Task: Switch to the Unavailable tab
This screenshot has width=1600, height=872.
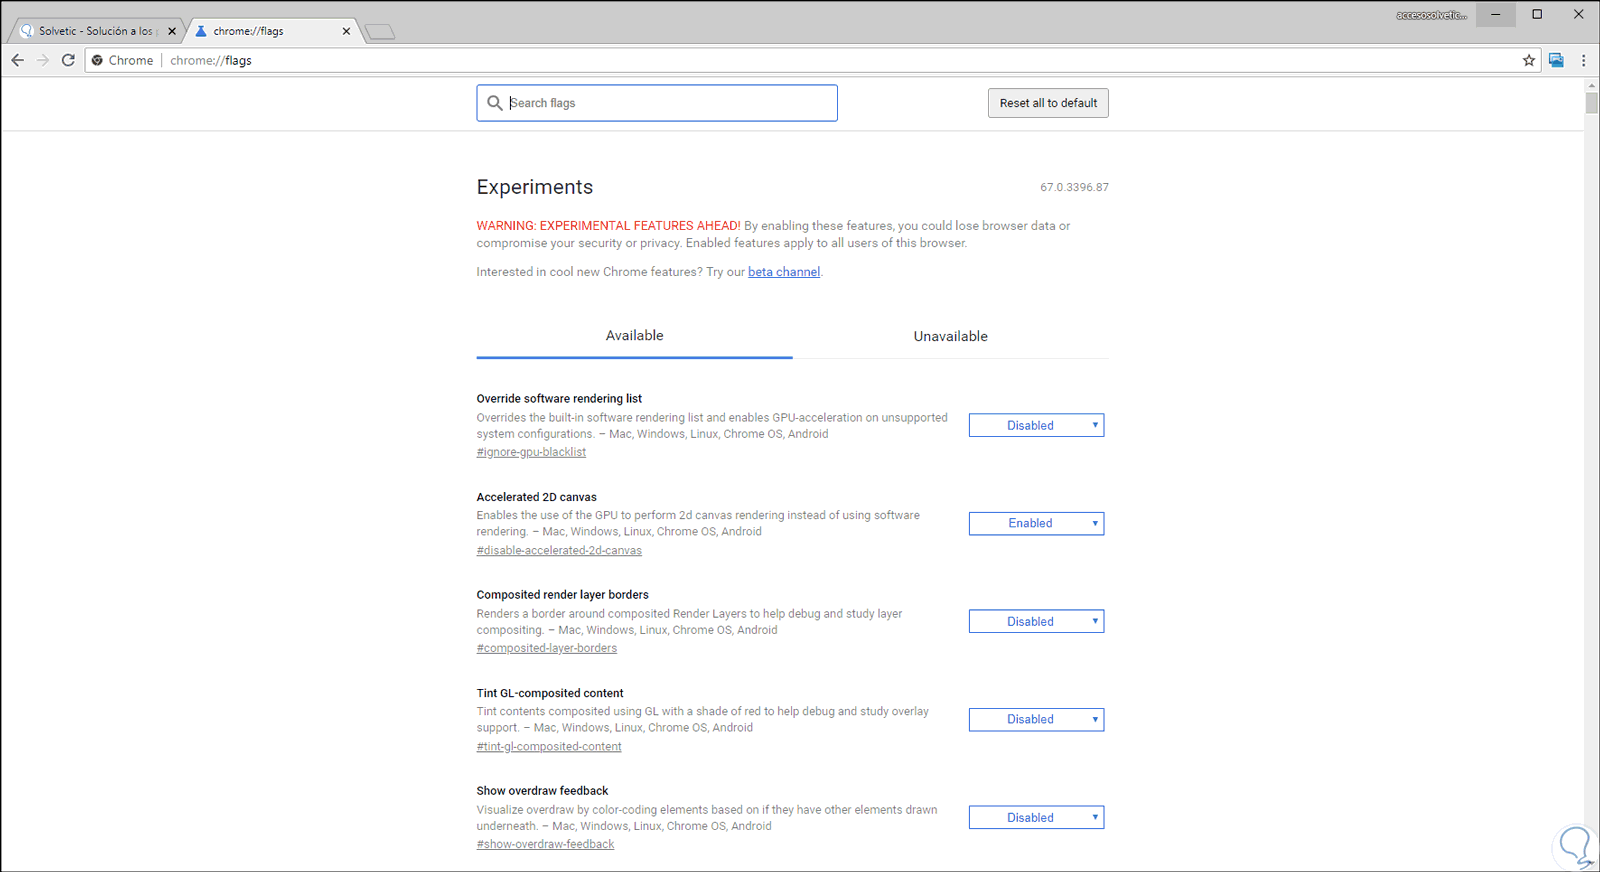Action: coord(950,336)
